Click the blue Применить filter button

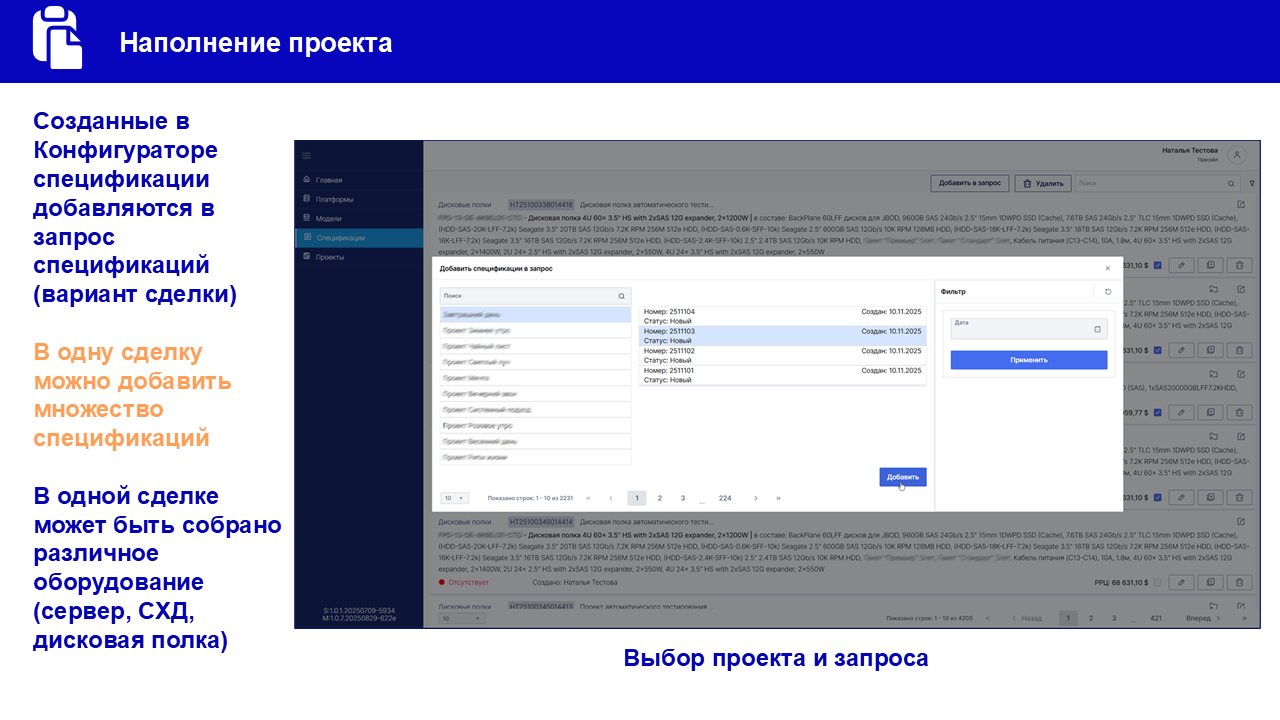coord(1028,360)
